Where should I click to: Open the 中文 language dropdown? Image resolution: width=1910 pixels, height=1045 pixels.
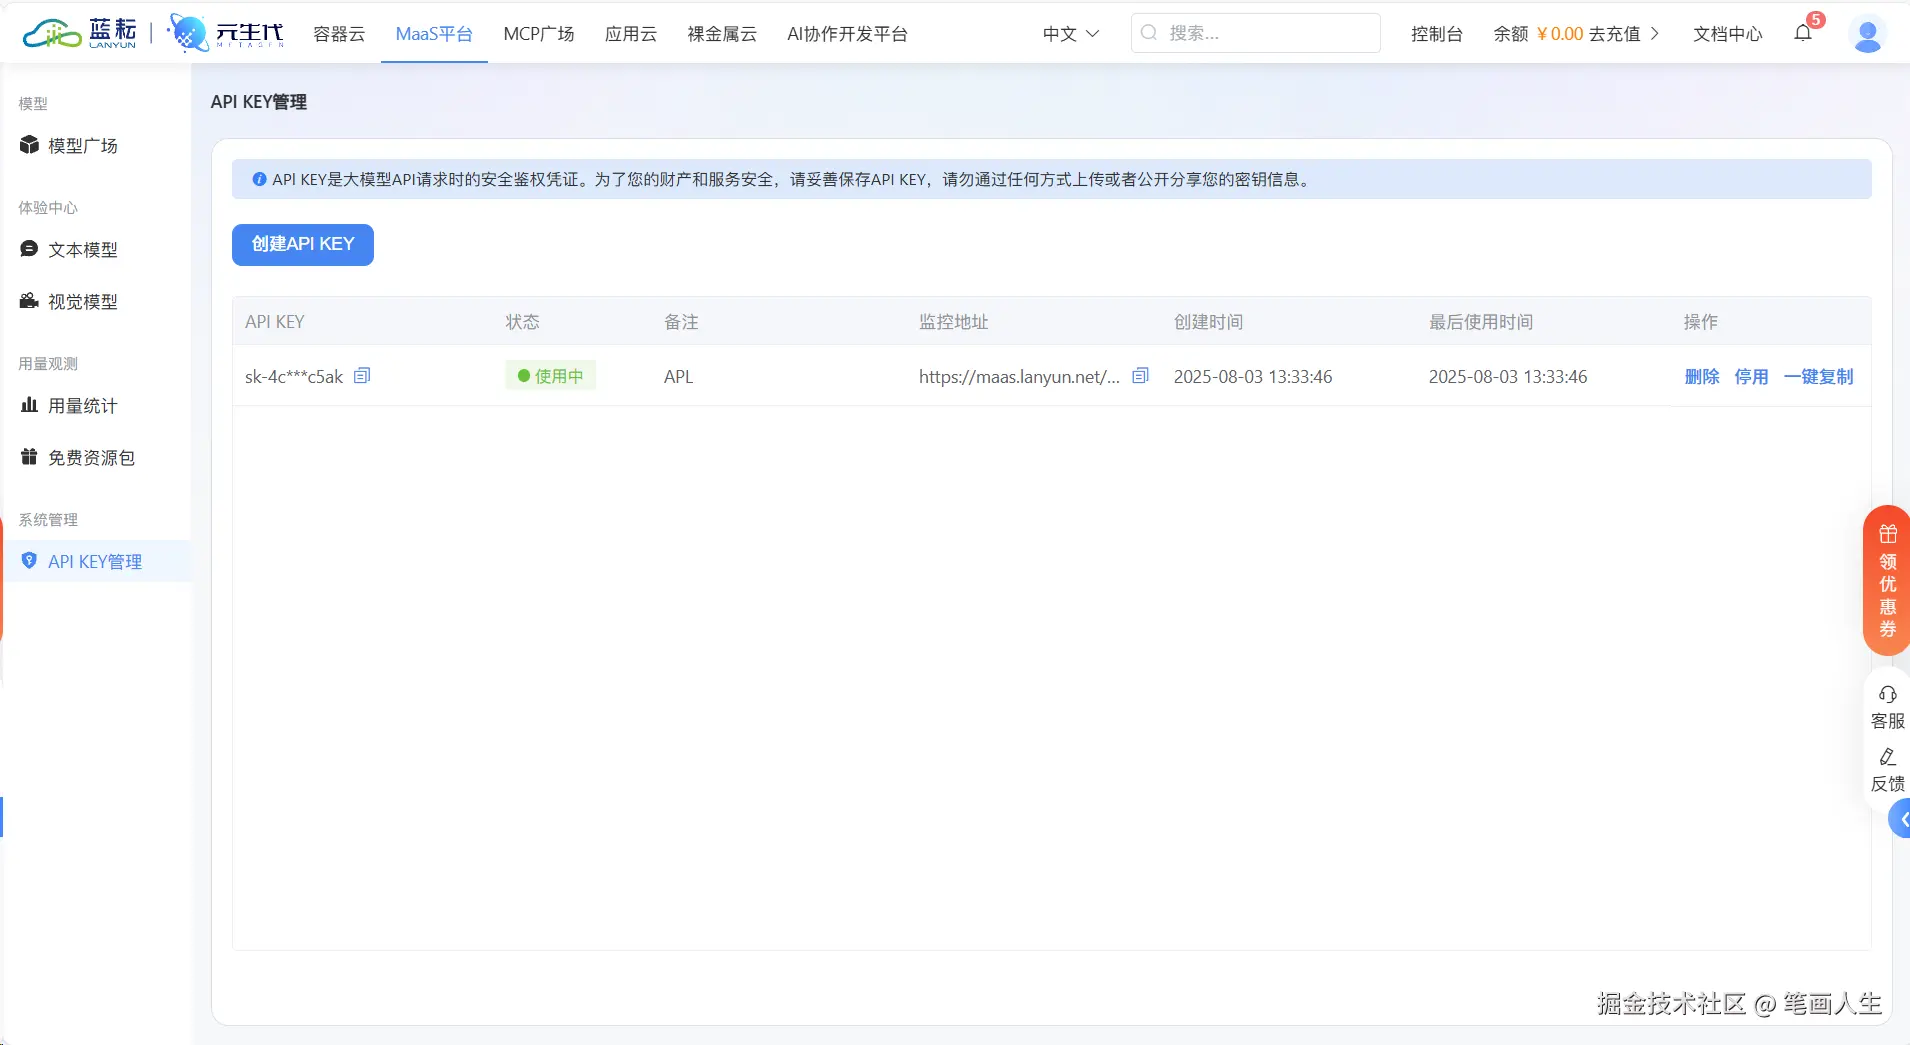pos(1070,33)
